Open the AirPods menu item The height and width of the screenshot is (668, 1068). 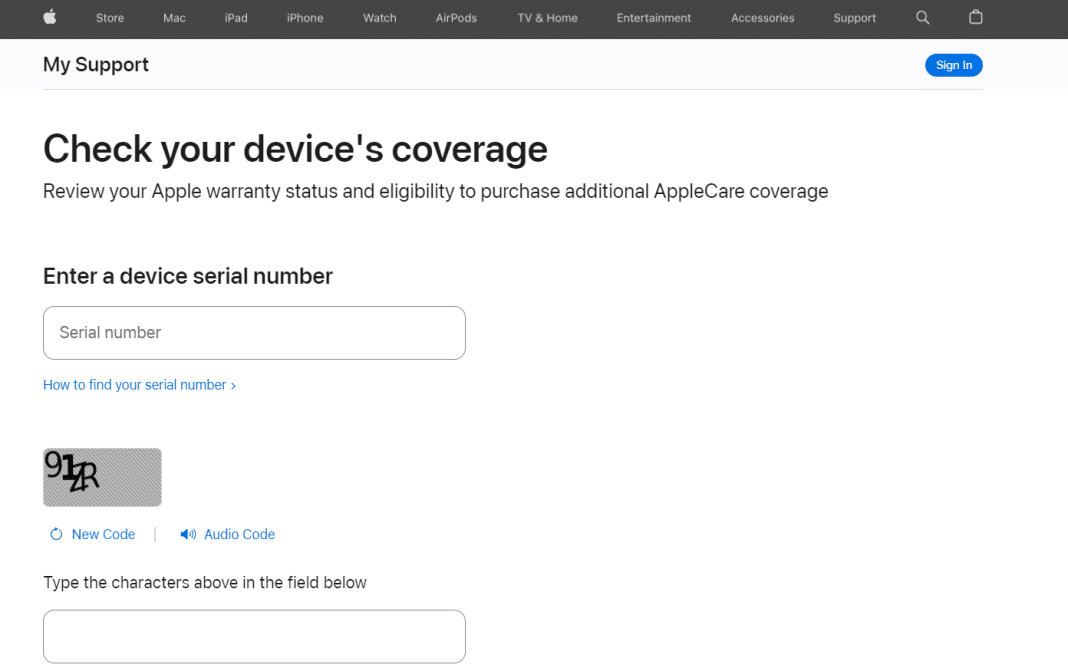[456, 18]
